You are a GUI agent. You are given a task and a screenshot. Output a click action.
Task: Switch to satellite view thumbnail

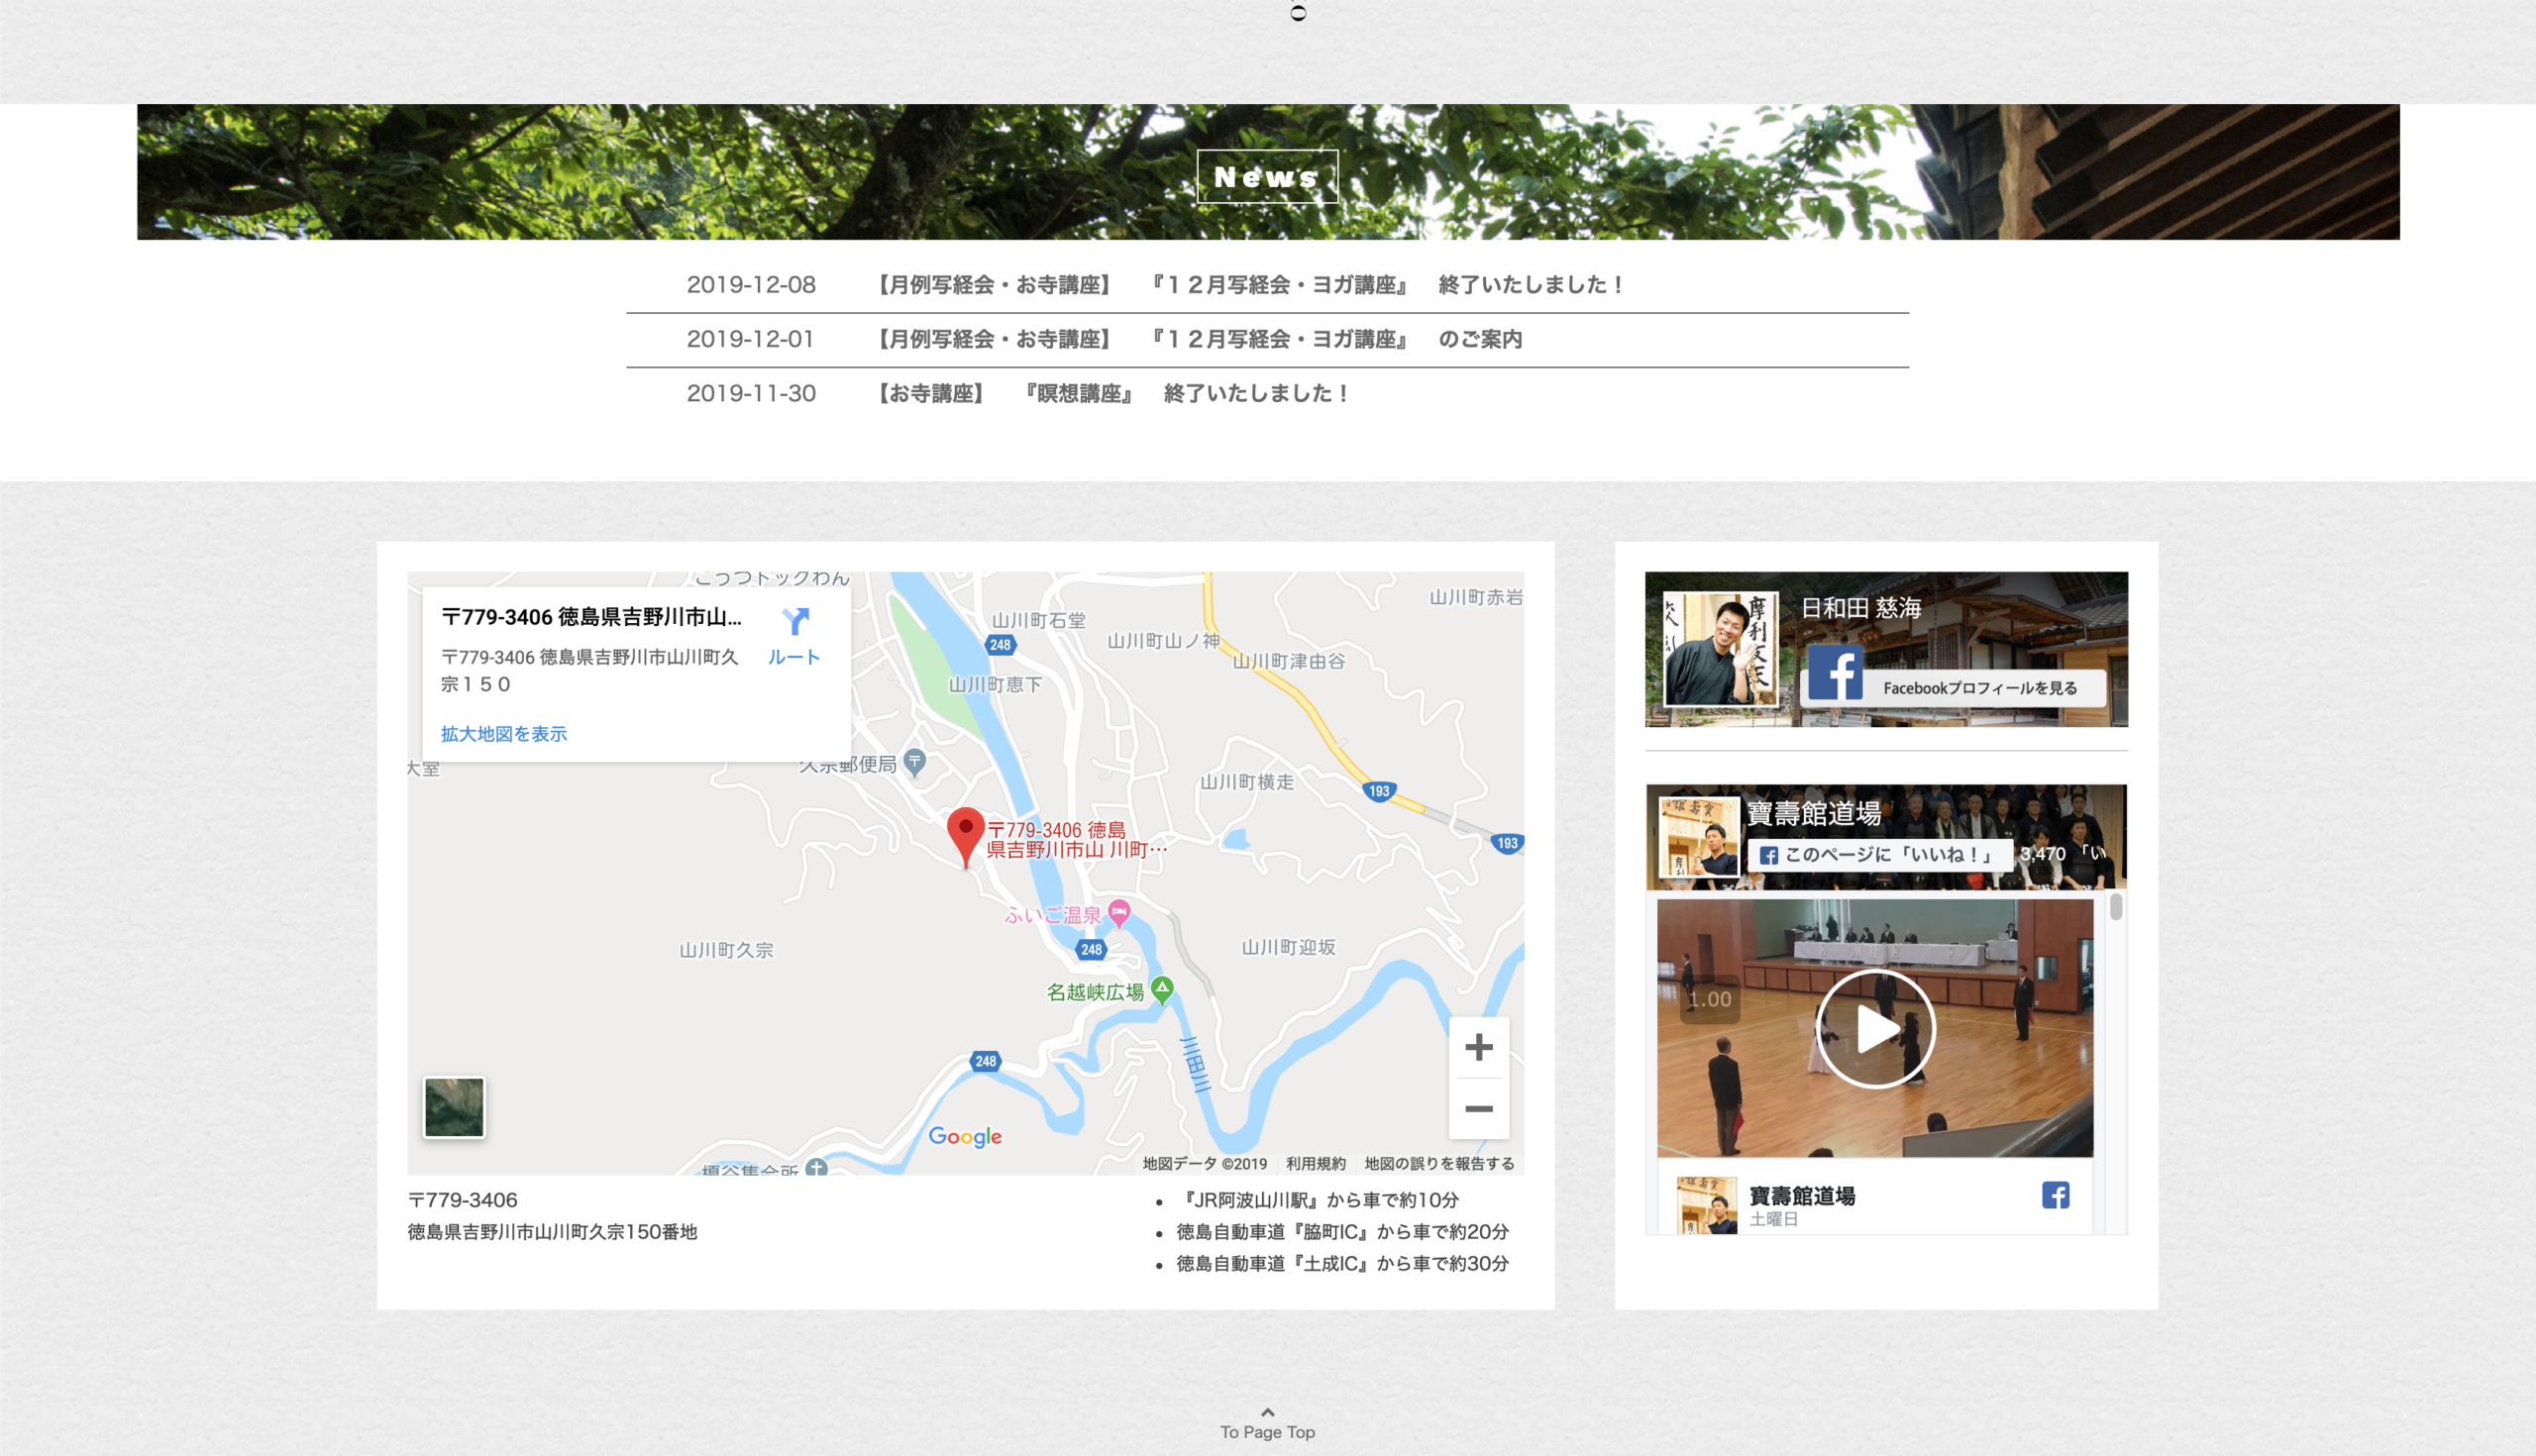(454, 1107)
